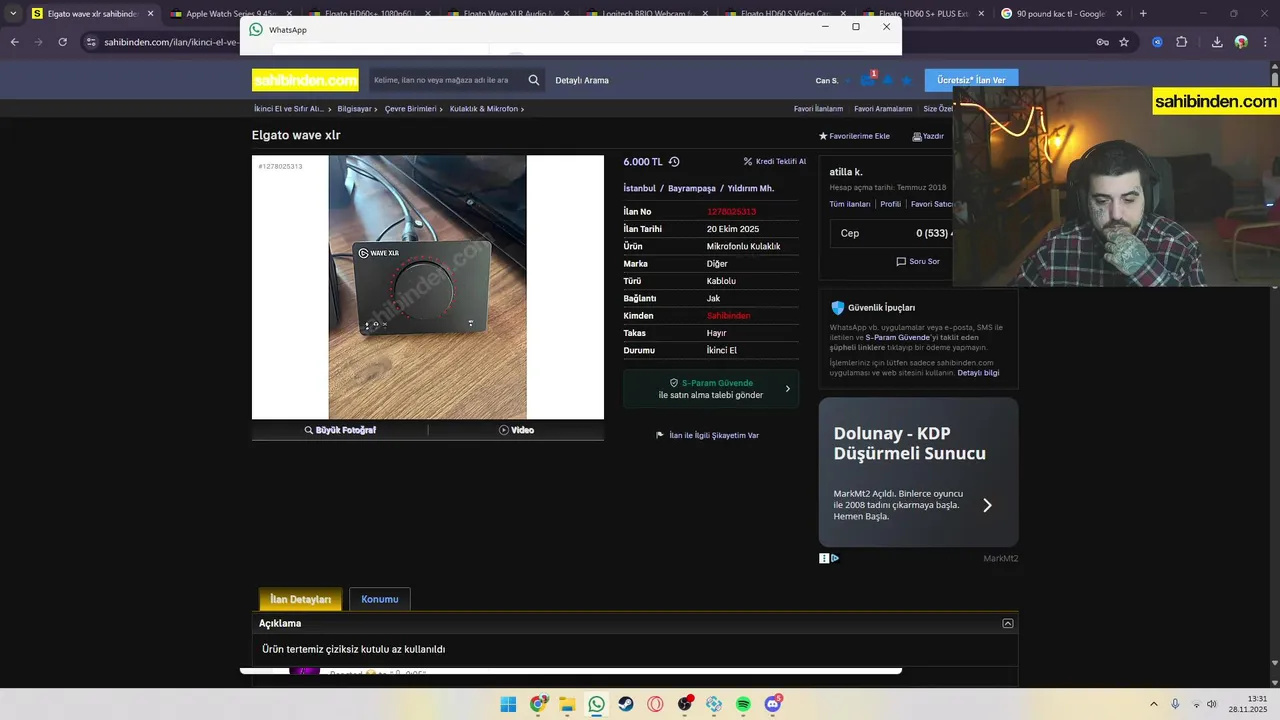The width and height of the screenshot is (1280, 720).
Task: Click İstanbul location link
Action: (x=639, y=188)
